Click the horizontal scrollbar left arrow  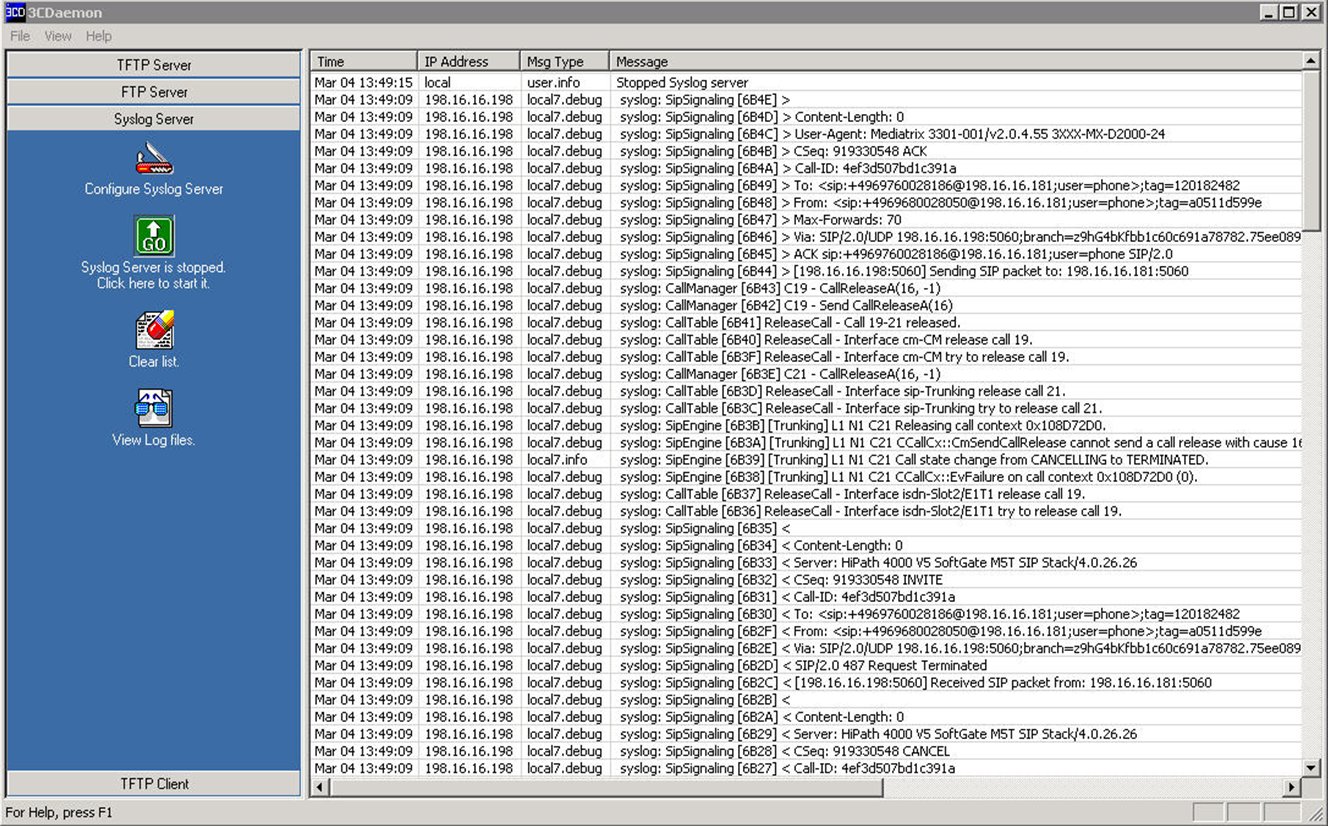coord(320,787)
